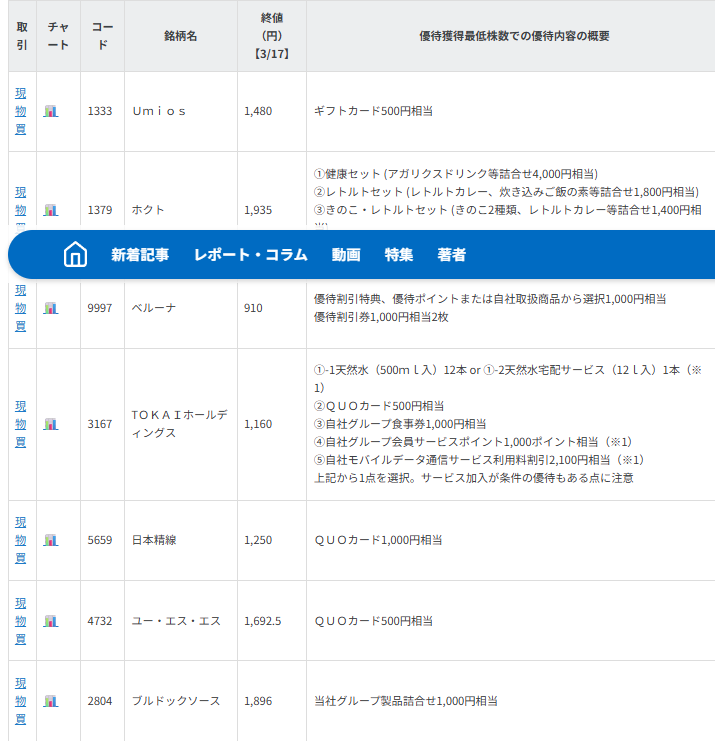Show the chart icon for 日本精線
This screenshot has height=741, width=715.
pyautogui.click(x=51, y=540)
